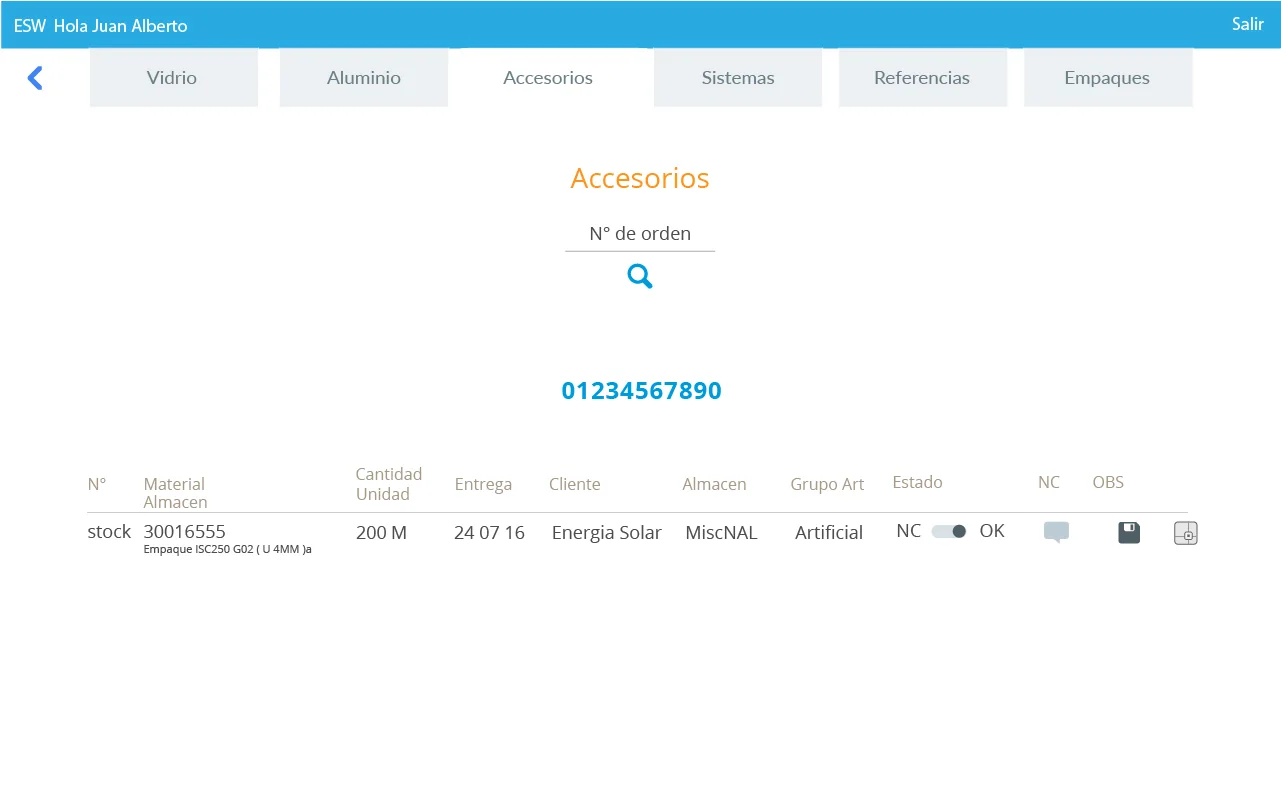Log out with the Salir link
This screenshot has height=800, width=1281.
(x=1248, y=24)
